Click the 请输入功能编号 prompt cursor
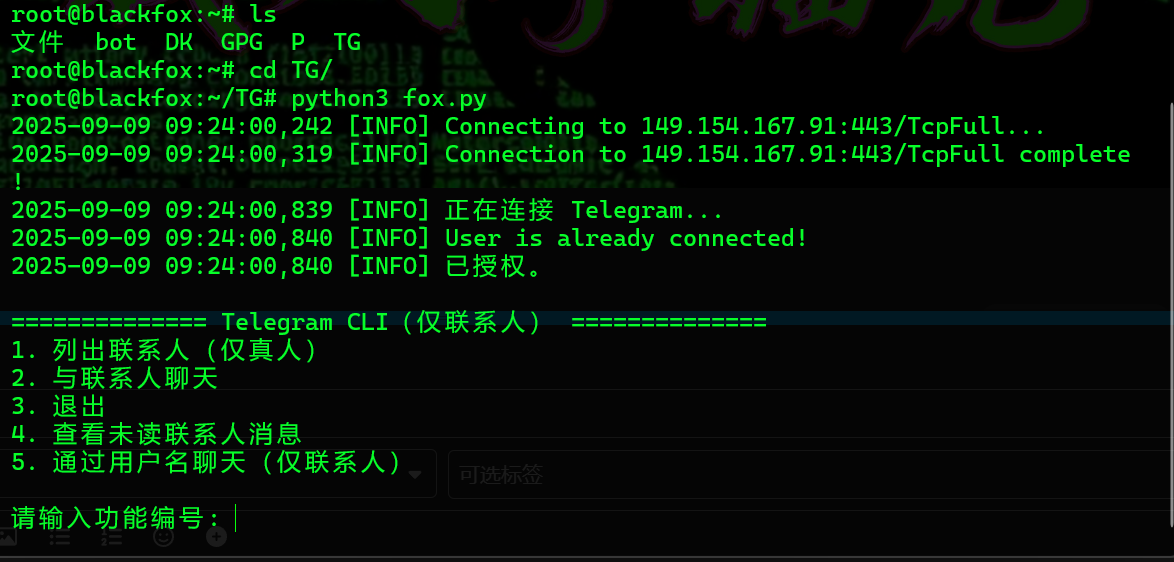This screenshot has width=1174, height=562. click(236, 518)
